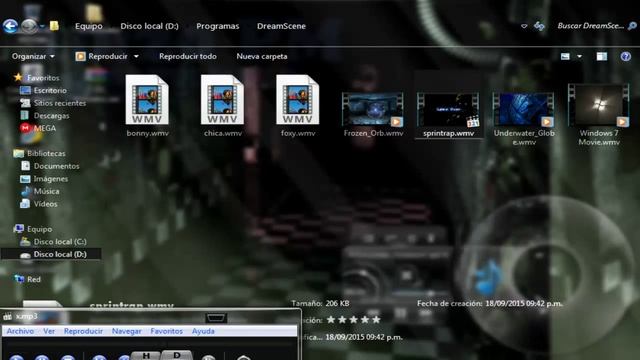Image resolution: width=640 pixels, height=360 pixels.
Task: Go back with the Explorer back arrow
Action: [10, 26]
